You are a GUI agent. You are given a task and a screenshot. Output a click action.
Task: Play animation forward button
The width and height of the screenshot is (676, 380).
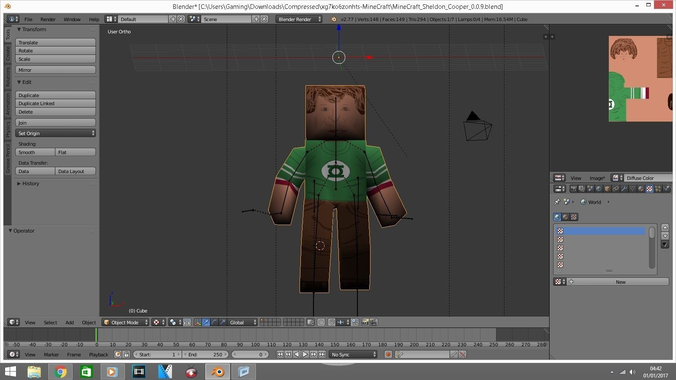(305, 355)
